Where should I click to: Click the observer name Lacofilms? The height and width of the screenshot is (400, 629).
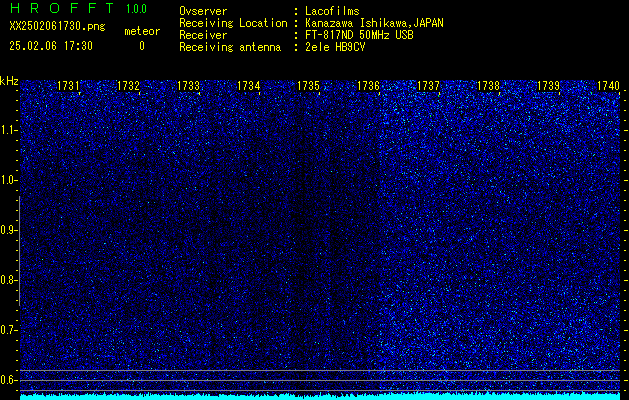click(x=332, y=11)
